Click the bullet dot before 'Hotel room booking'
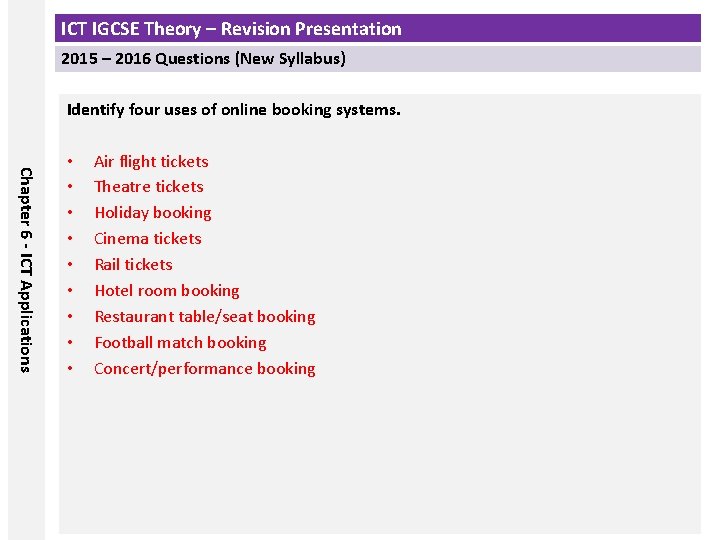Image resolution: width=720 pixels, height=540 pixels. [69, 291]
